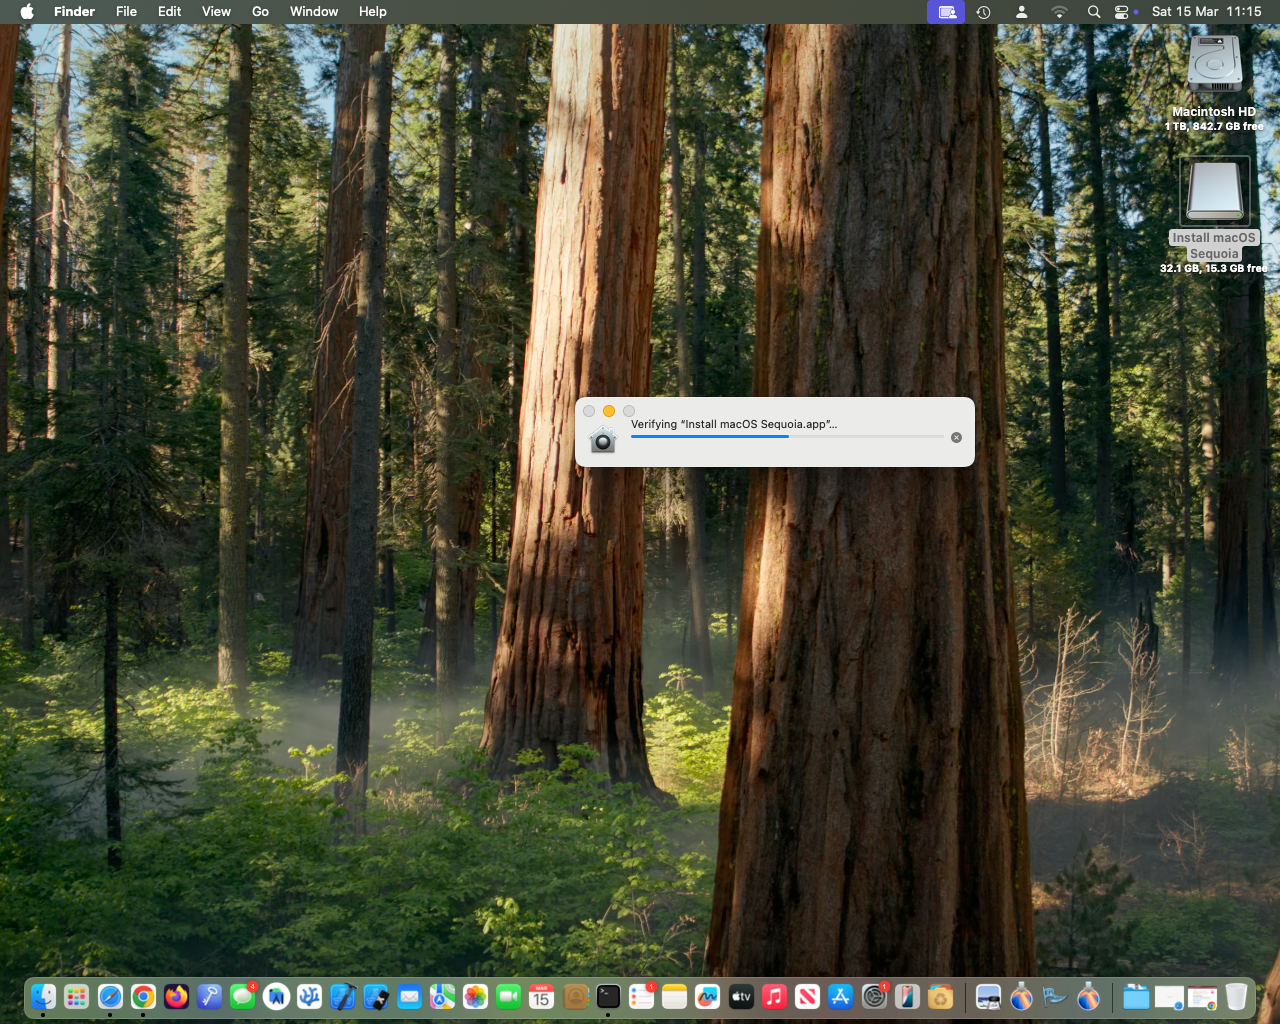
Task: Open Messages showing four unread notifications
Action: point(241,996)
